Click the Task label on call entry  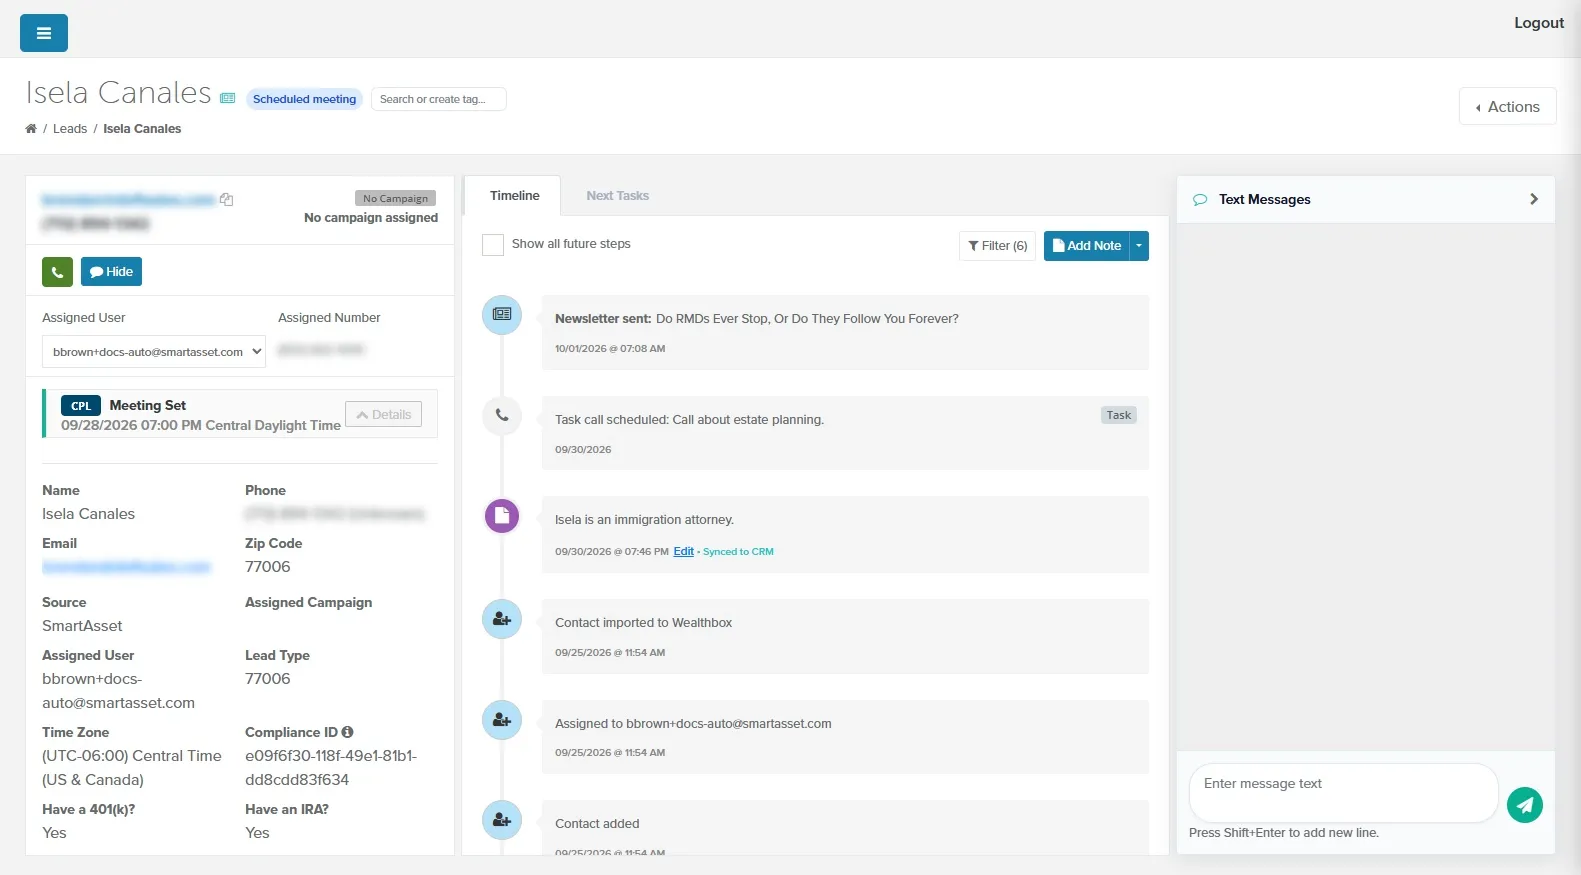point(1119,415)
